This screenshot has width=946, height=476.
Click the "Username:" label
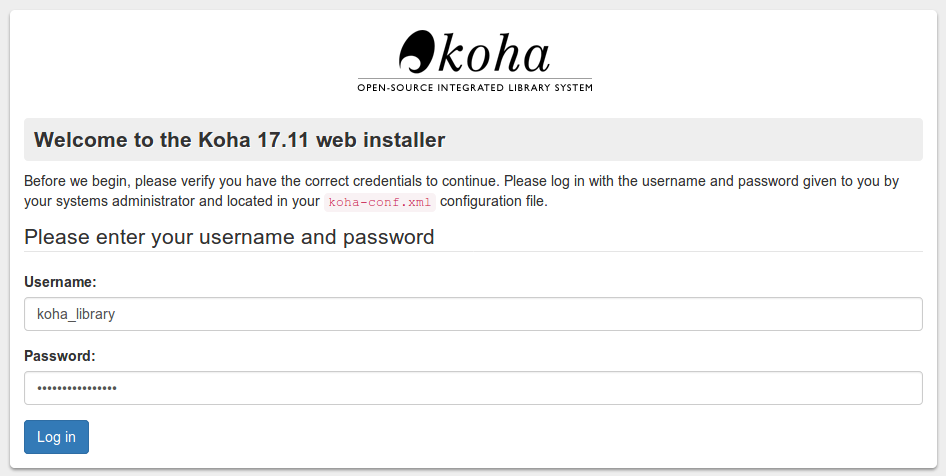(x=60, y=283)
